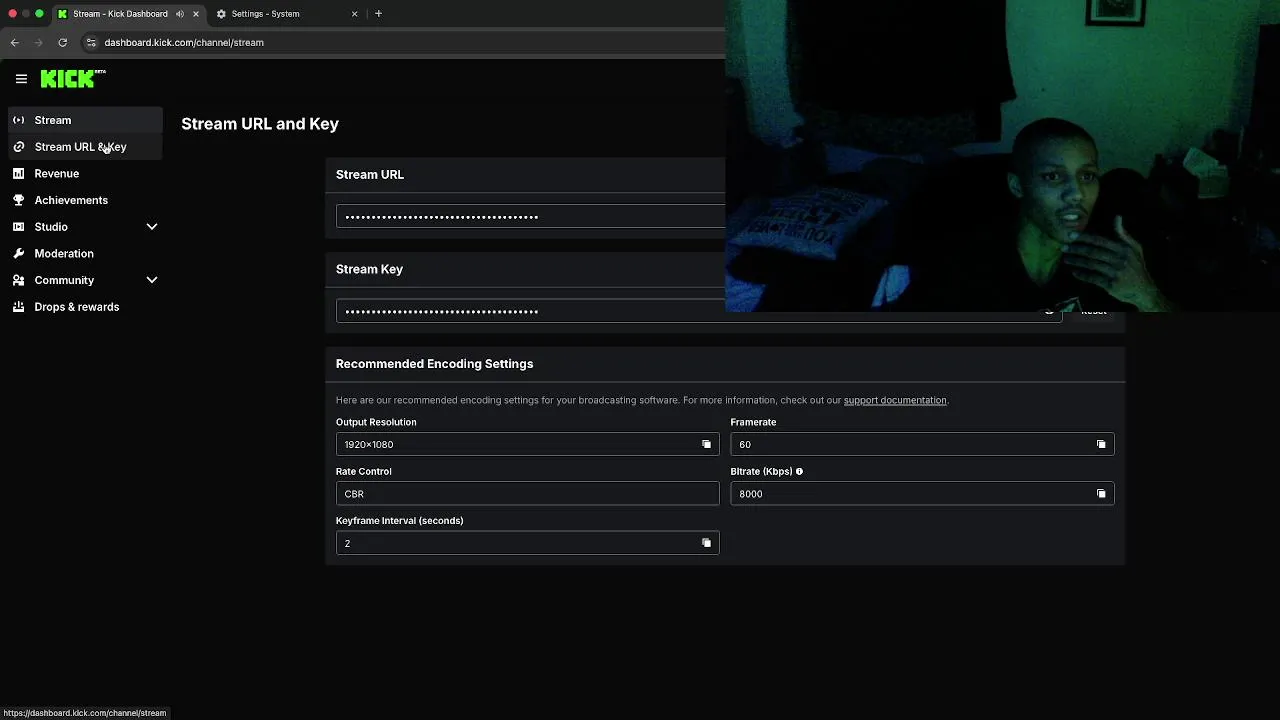This screenshot has width=1280, height=720.
Task: Click the address bar URL dashboard.kick.com/channel/stream
Action: (x=184, y=42)
